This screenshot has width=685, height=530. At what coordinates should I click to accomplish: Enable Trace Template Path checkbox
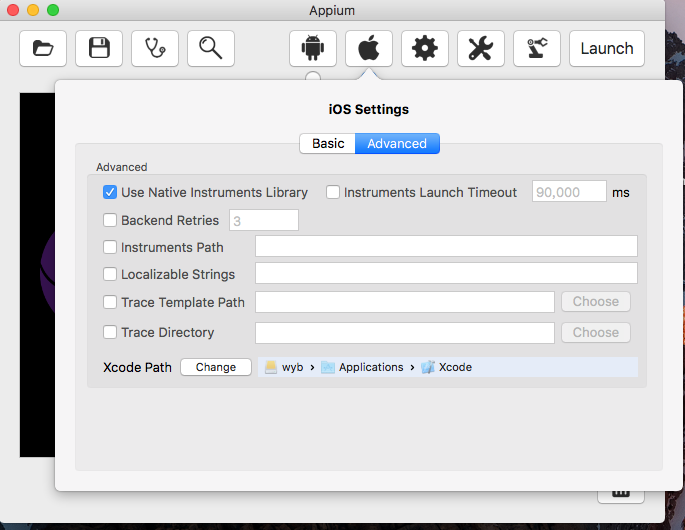pyautogui.click(x=110, y=302)
